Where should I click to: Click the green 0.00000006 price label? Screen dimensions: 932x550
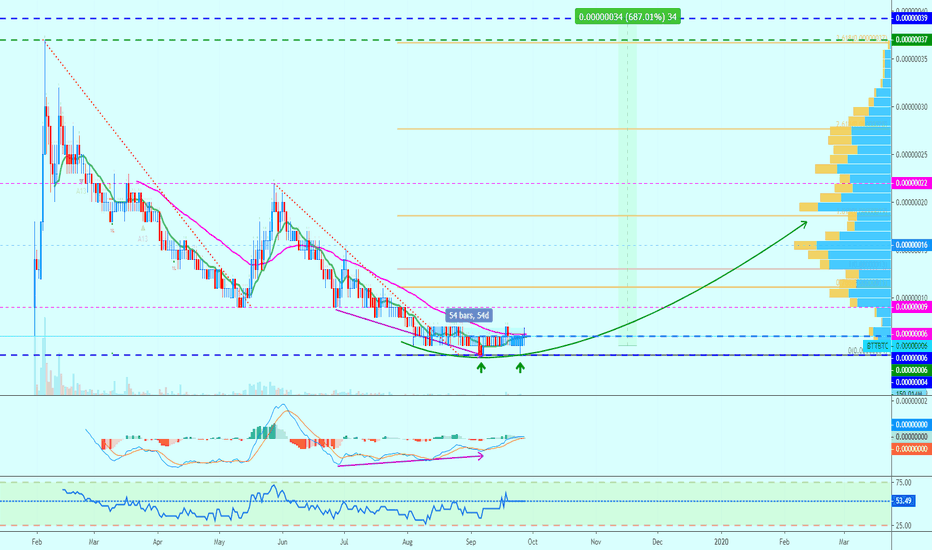coord(911,370)
